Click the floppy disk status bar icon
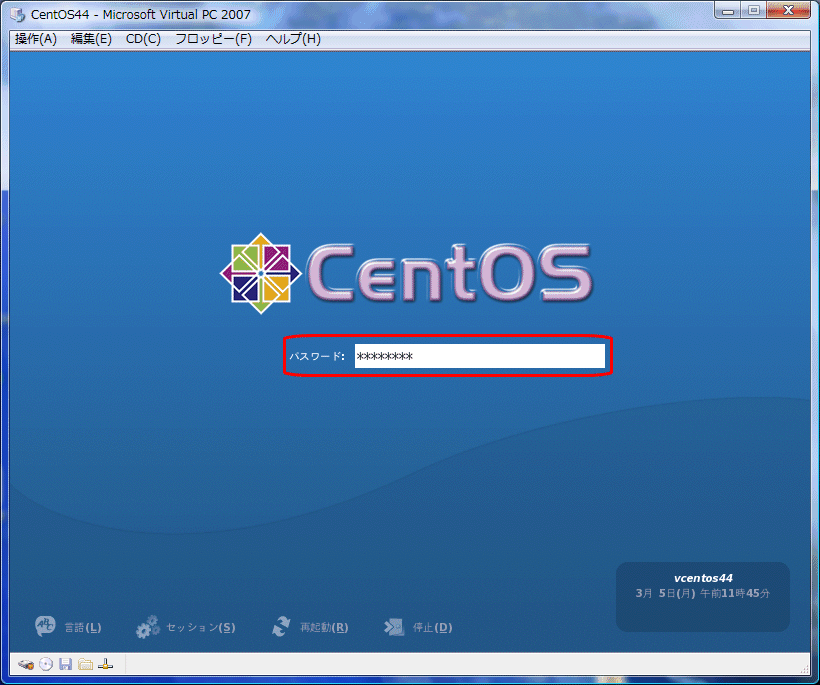820x685 pixels. [x=65, y=665]
